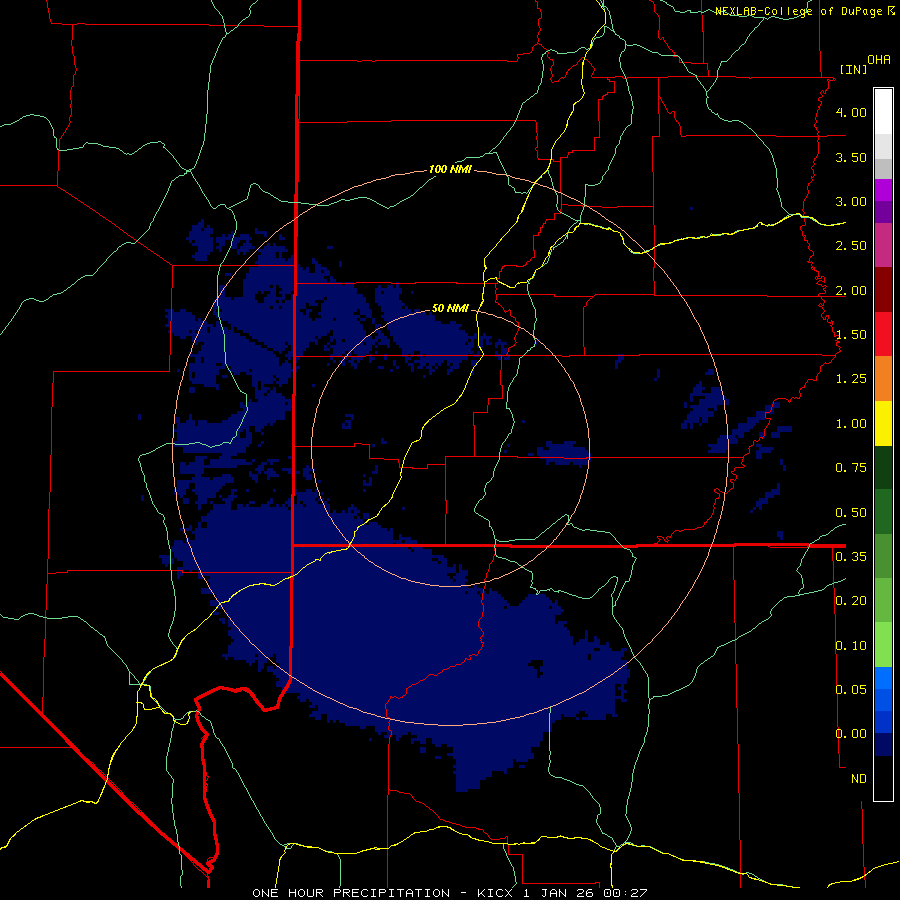
Task: Click the black ND legend block
Action: pyautogui.click(x=883, y=778)
